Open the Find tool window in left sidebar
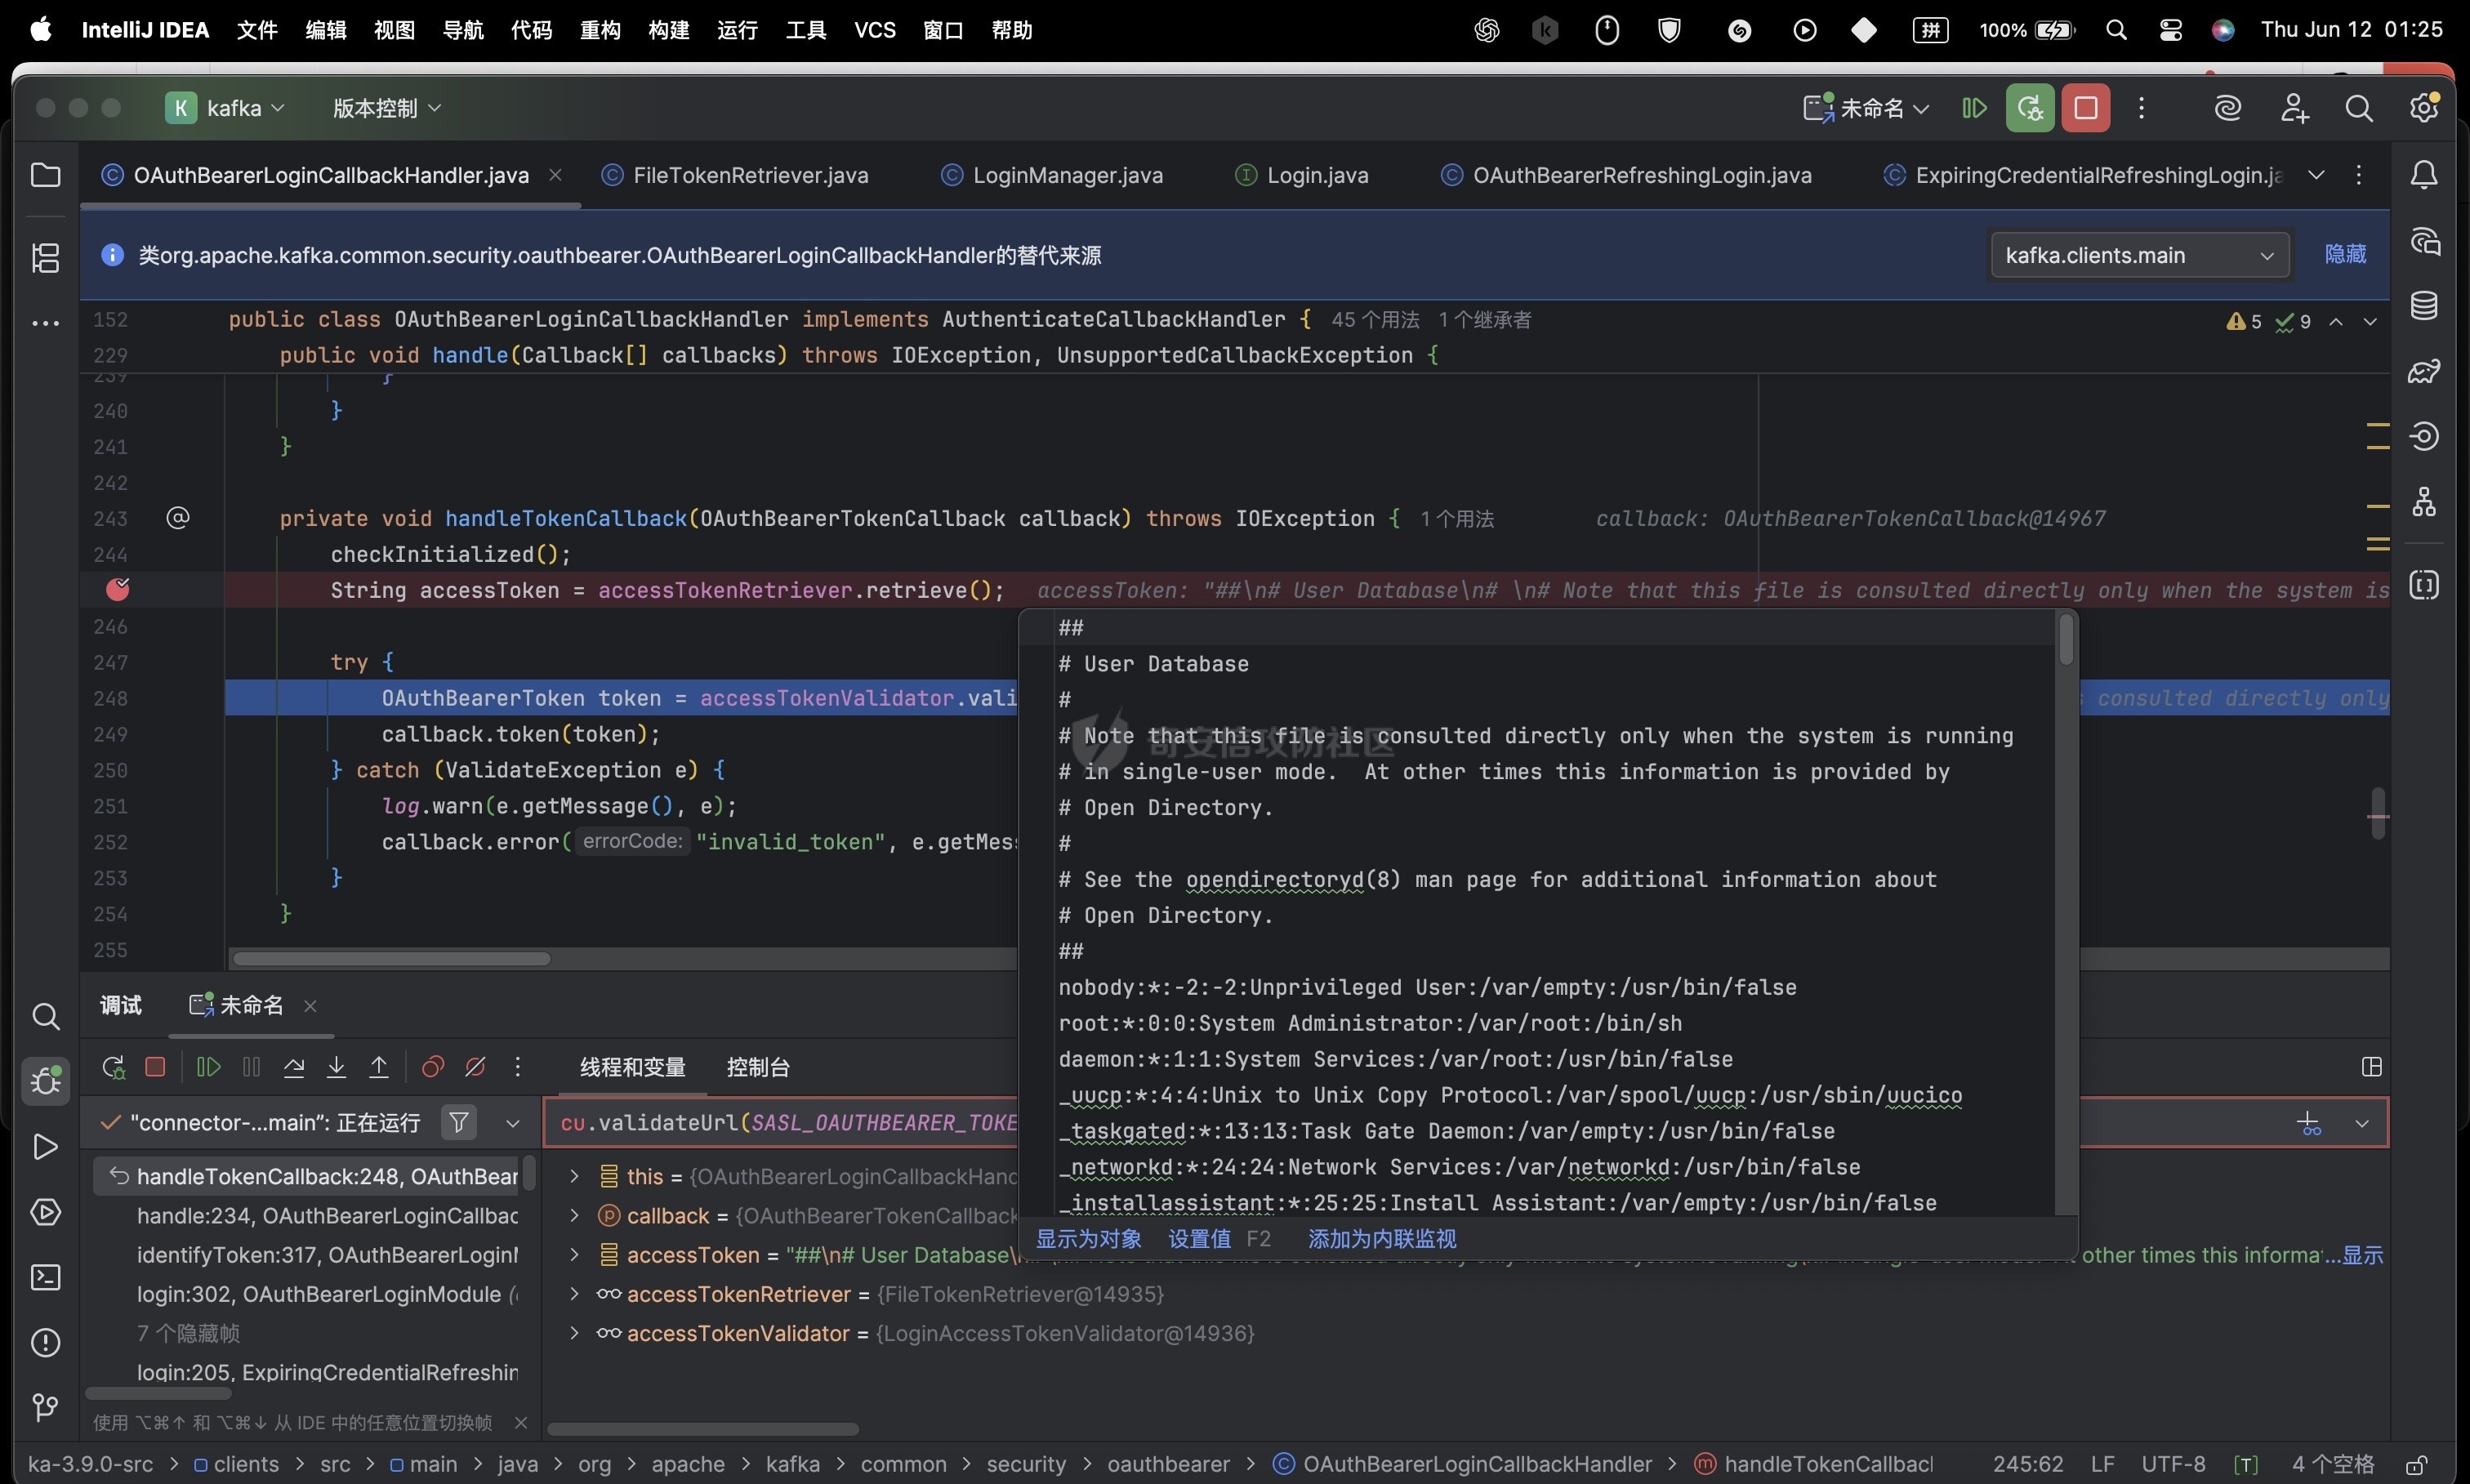This screenshot has height=1484, width=2470. 45,1017
